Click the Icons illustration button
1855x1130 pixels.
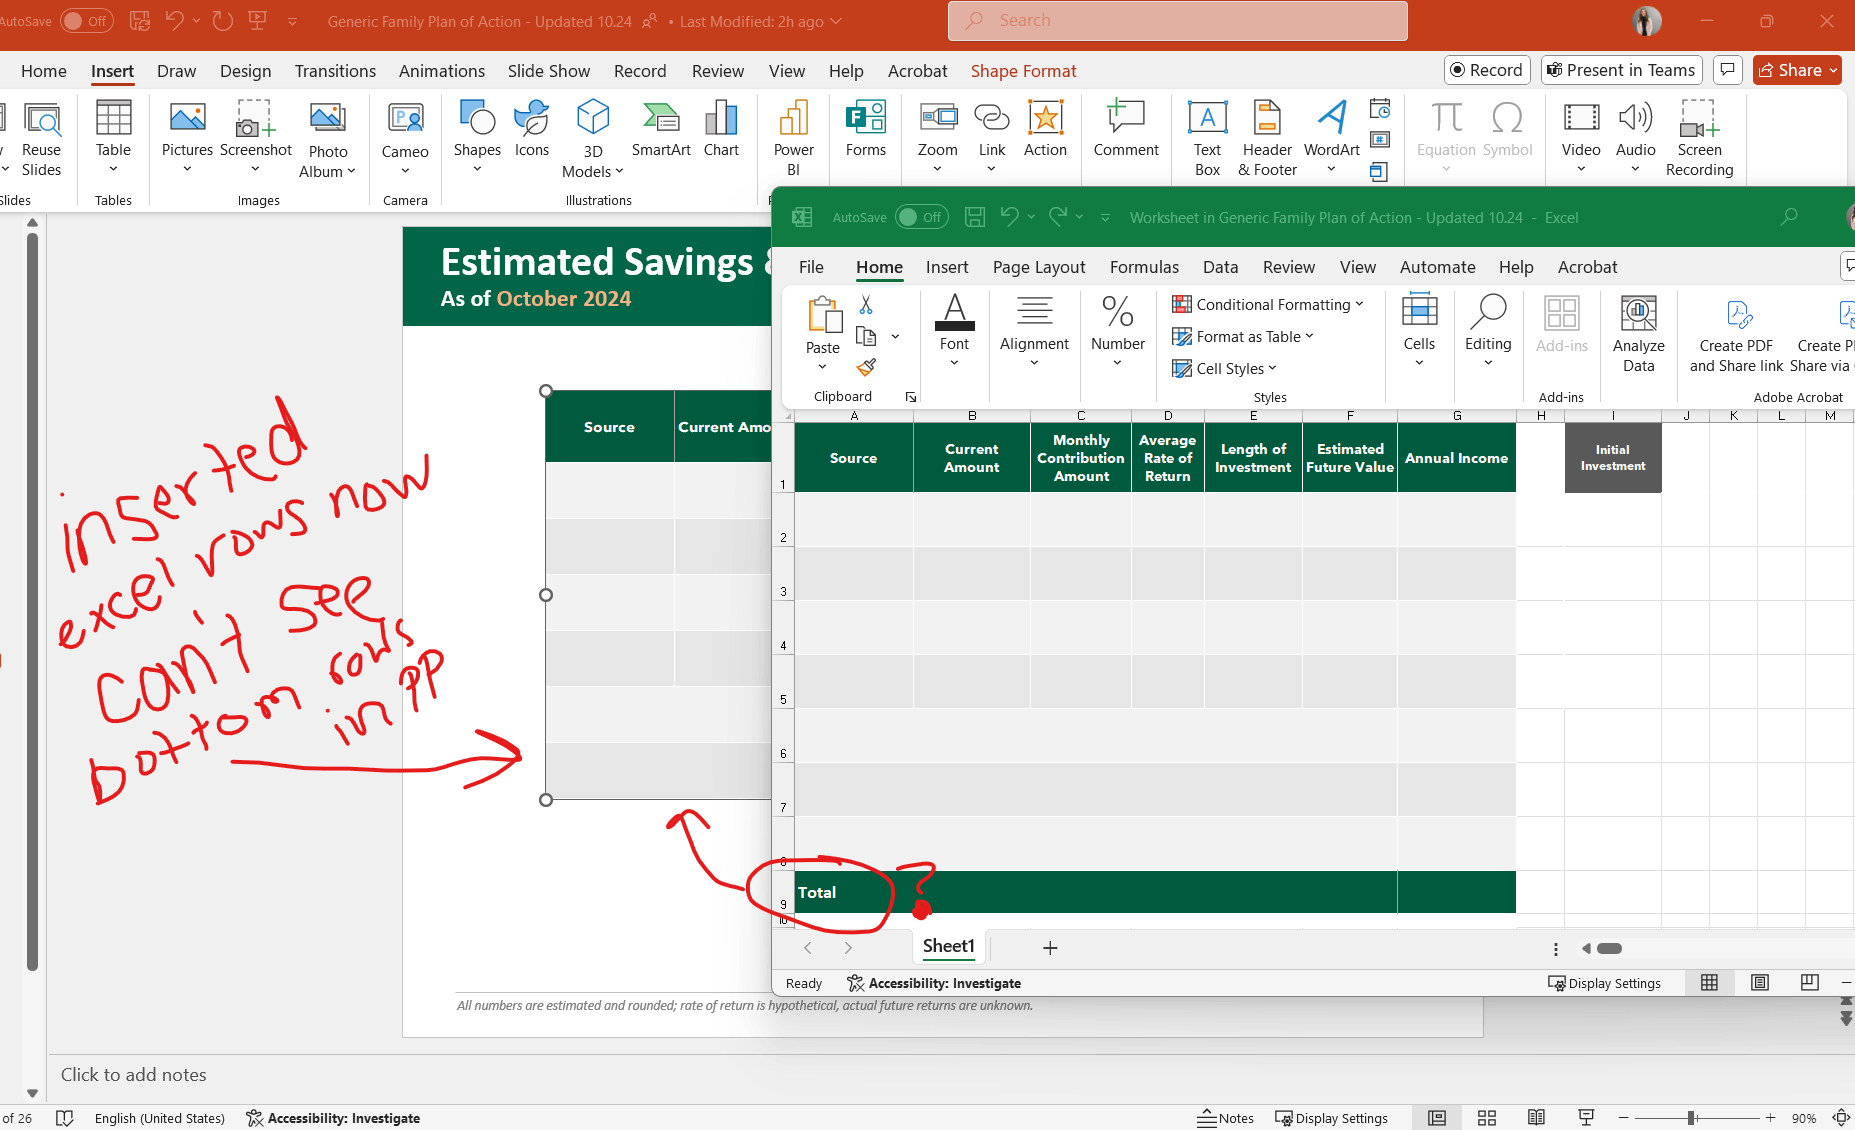[x=532, y=129]
